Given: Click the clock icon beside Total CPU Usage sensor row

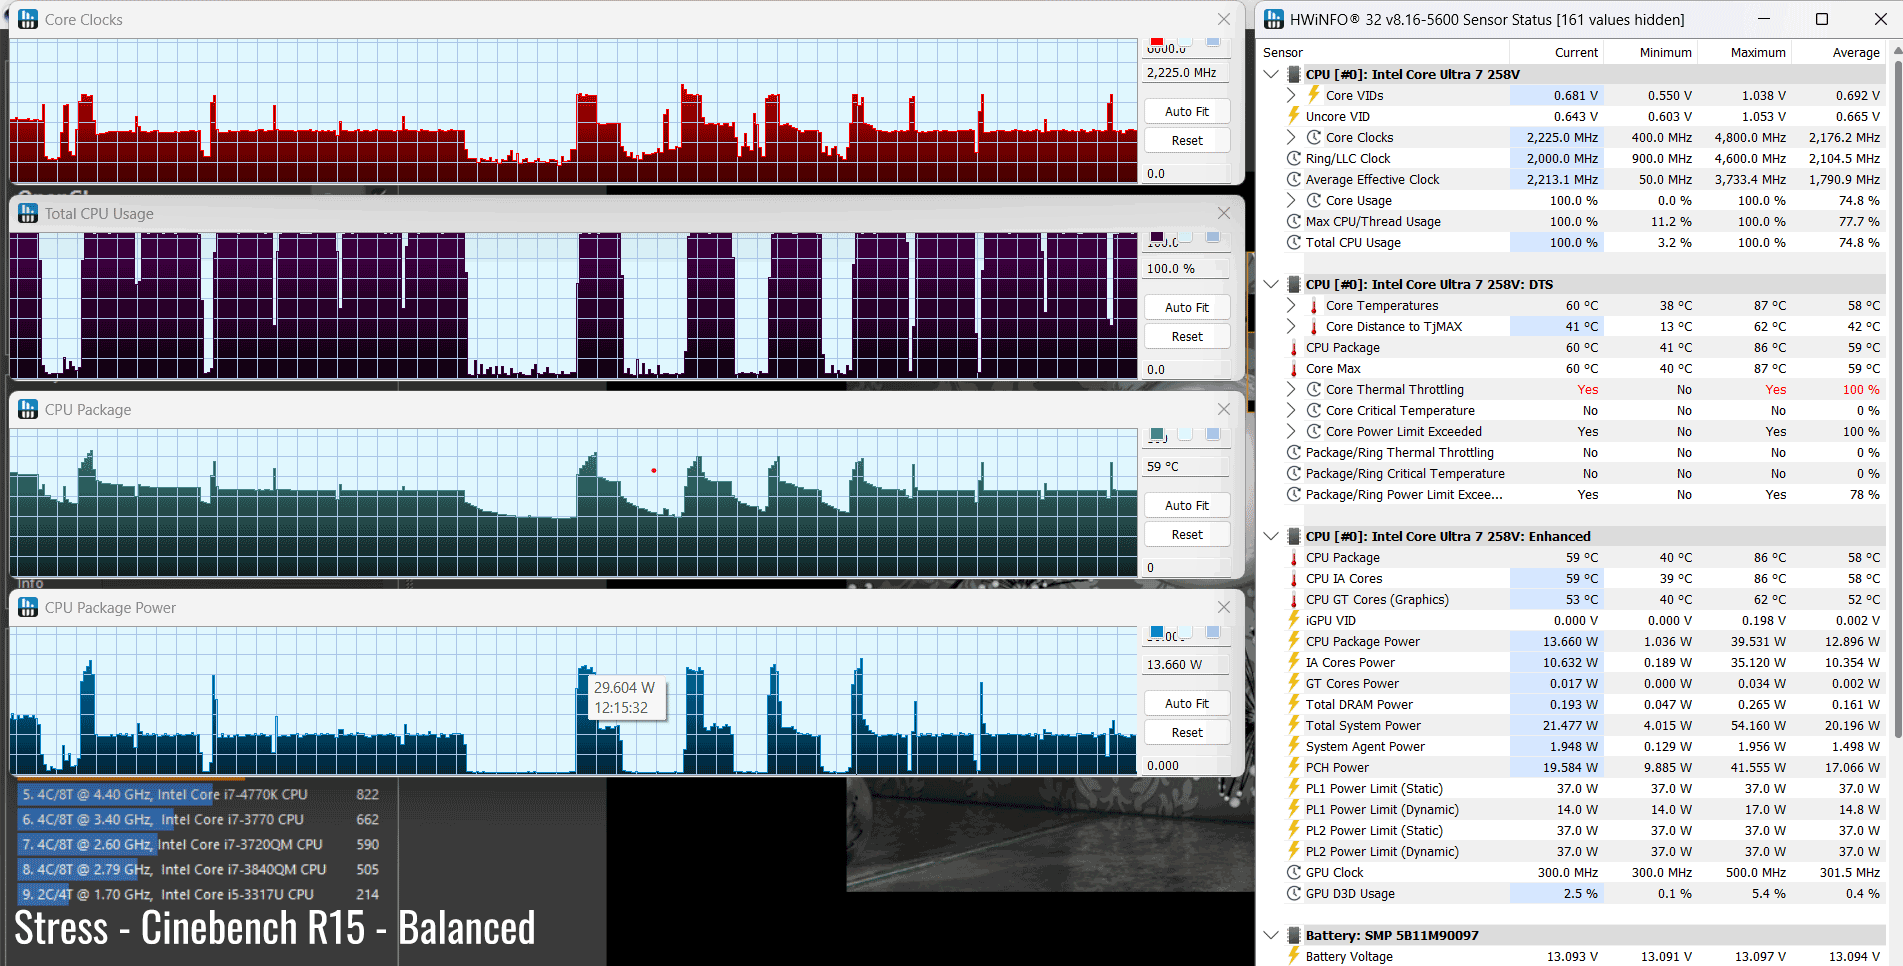Looking at the screenshot, I should coord(1294,242).
